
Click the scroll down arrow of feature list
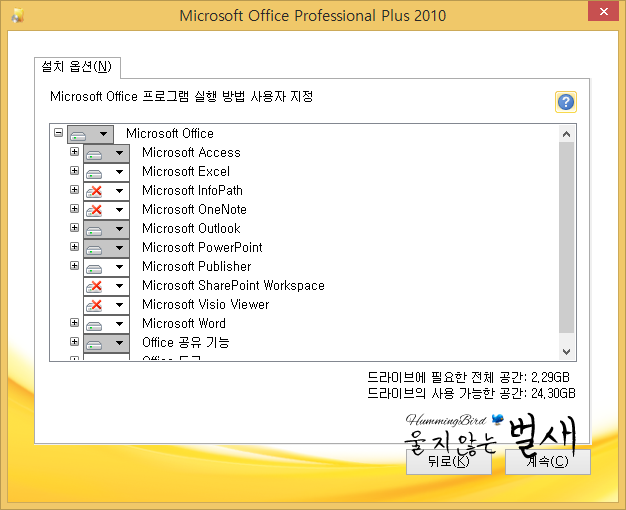pos(566,352)
